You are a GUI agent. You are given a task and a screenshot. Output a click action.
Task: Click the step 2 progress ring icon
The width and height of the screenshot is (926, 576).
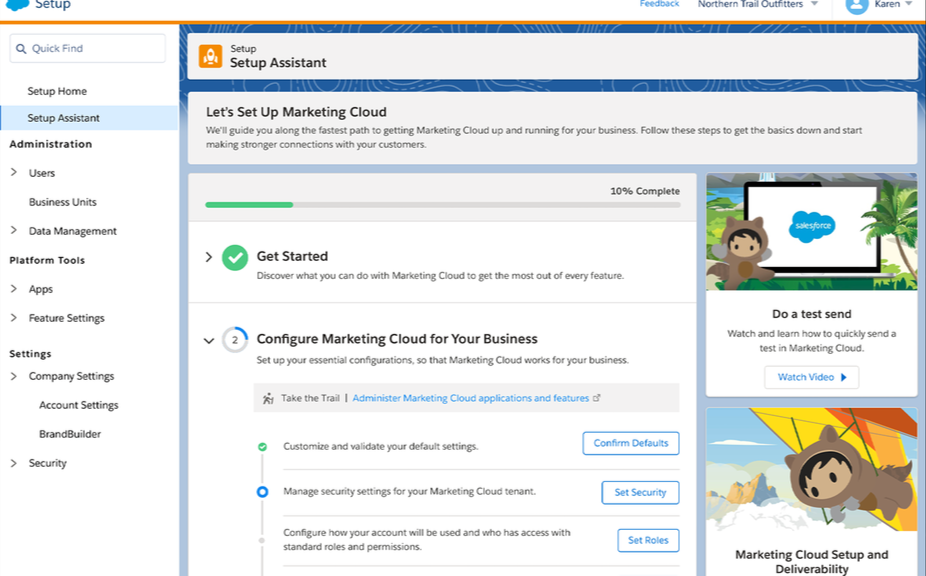[x=235, y=340]
